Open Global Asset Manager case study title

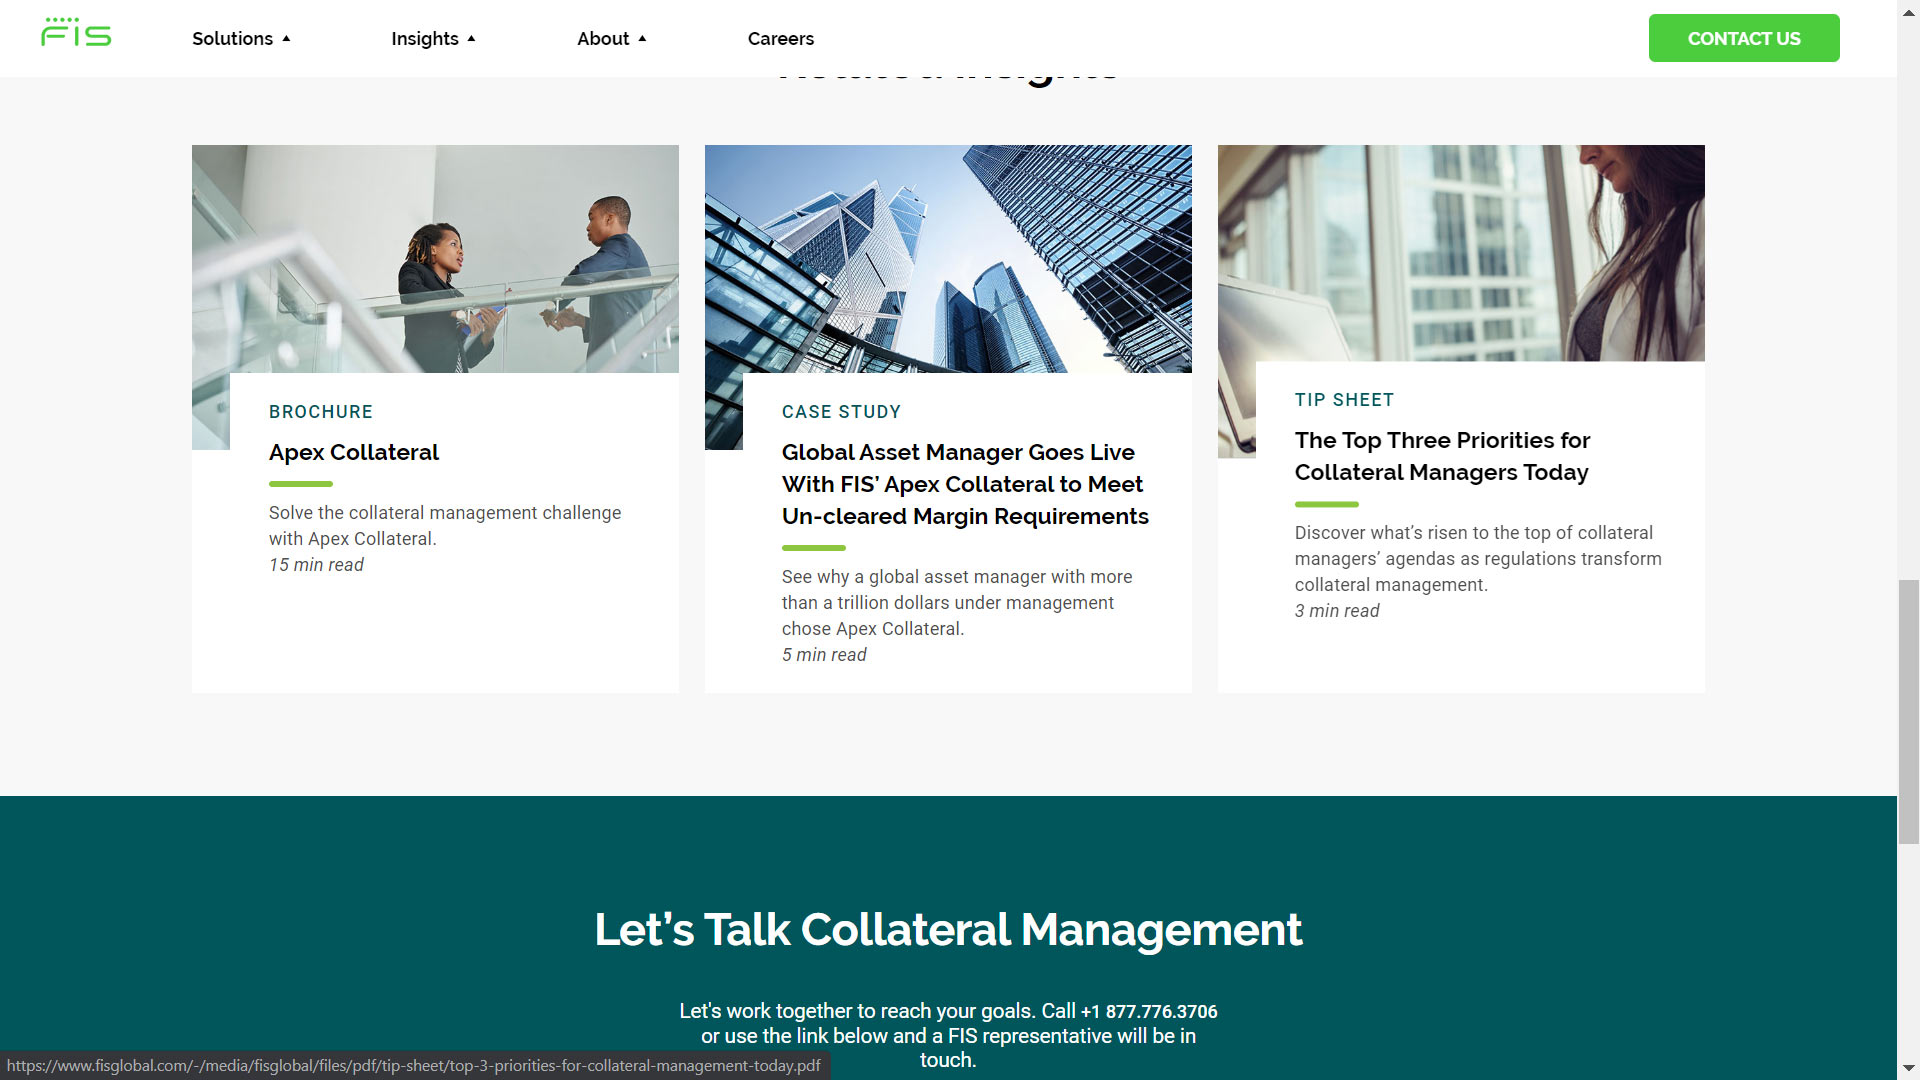964,484
